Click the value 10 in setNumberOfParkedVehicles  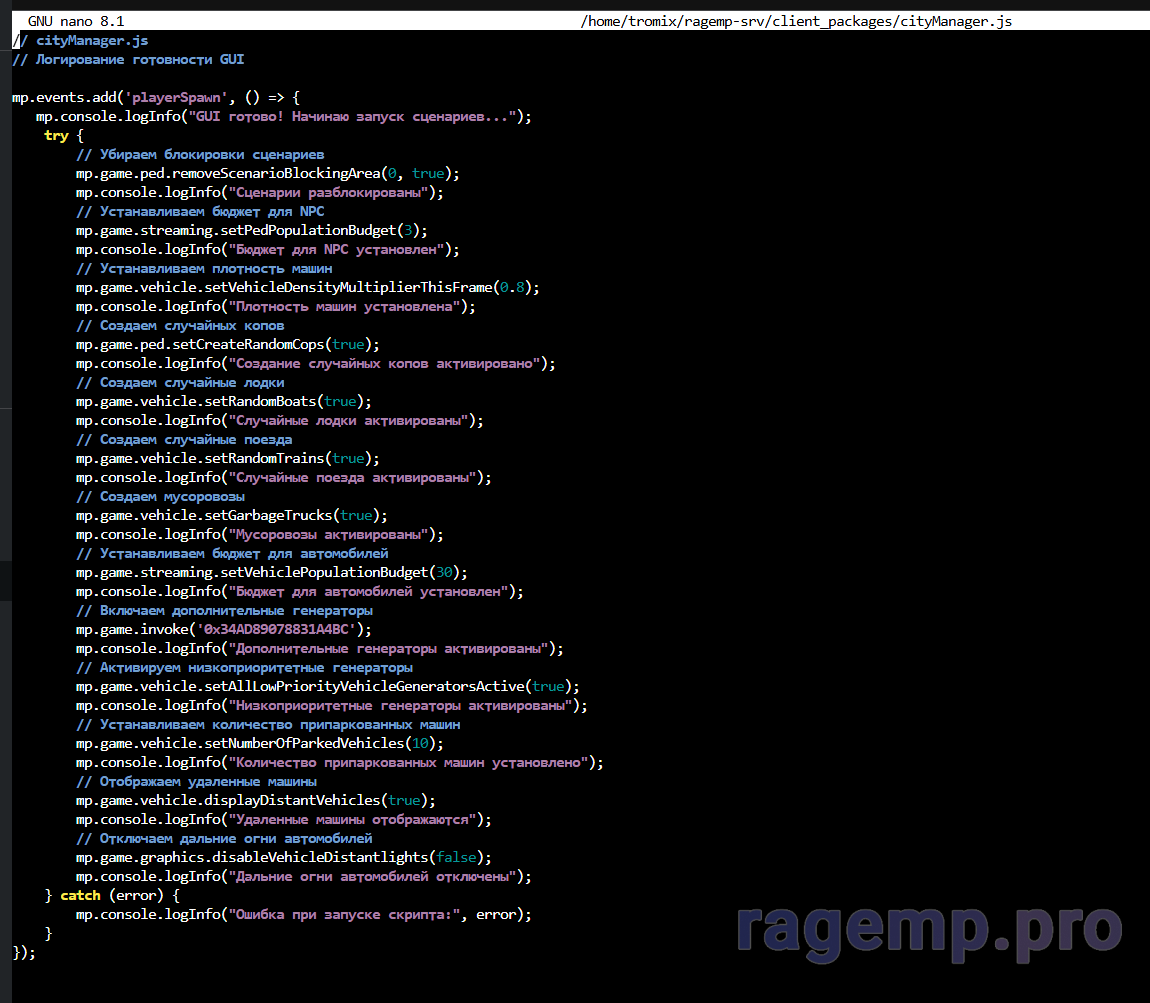click(x=423, y=744)
